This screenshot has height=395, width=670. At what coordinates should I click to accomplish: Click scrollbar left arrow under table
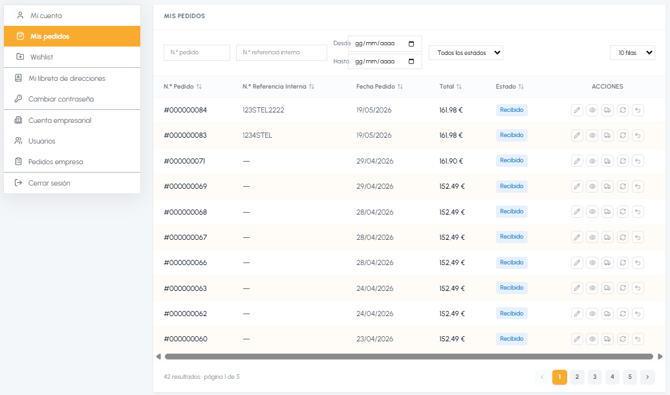159,357
